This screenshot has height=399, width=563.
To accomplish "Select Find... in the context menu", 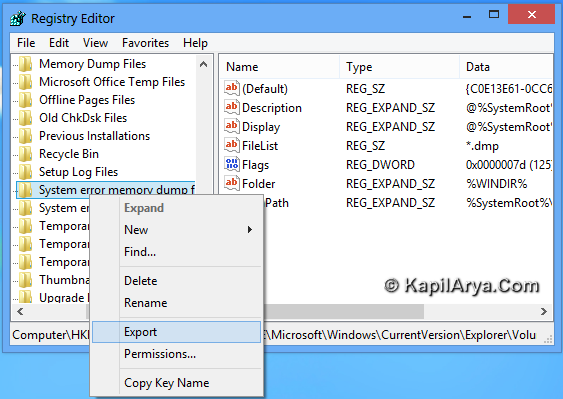I will pos(176,252).
